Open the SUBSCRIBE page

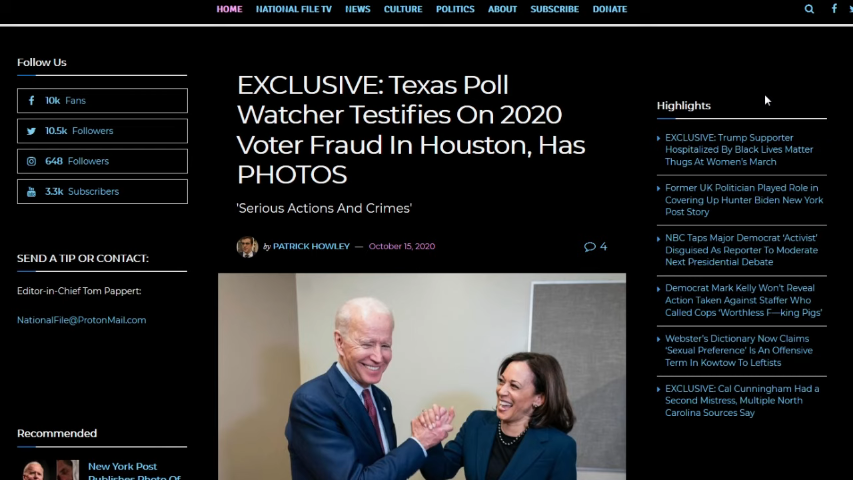[x=555, y=9]
